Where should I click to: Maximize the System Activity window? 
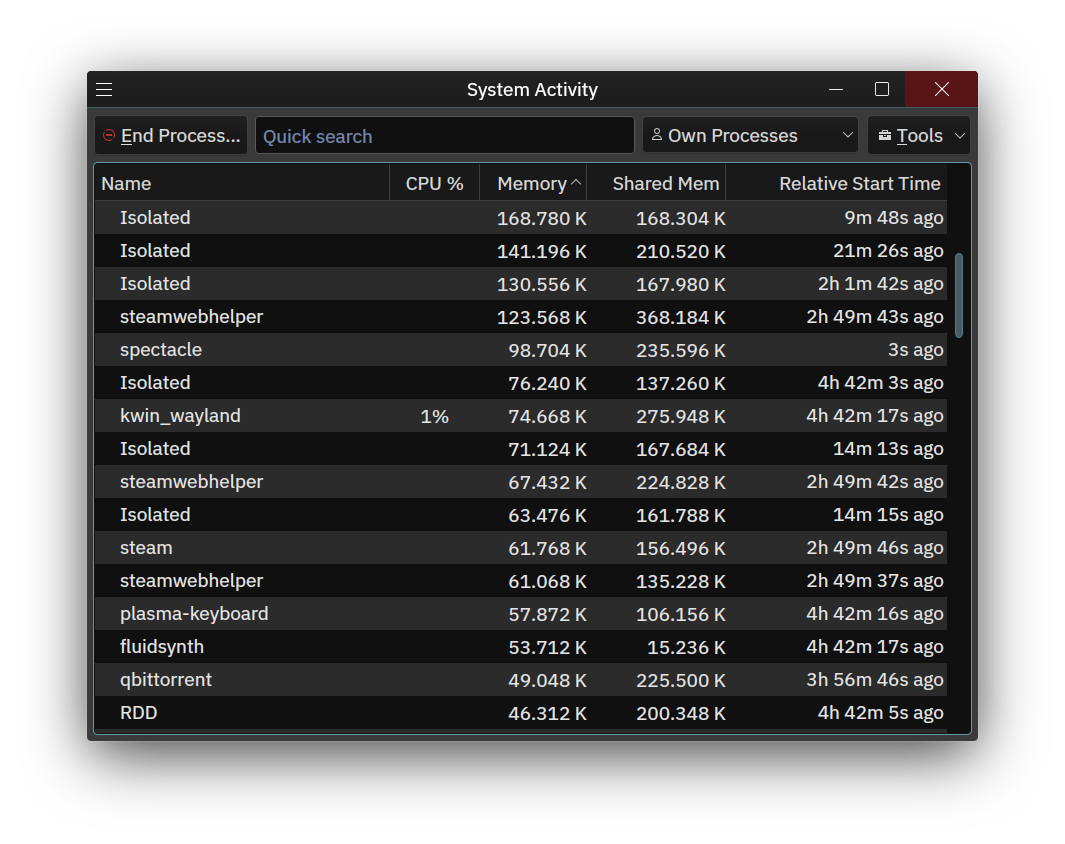[x=882, y=90]
